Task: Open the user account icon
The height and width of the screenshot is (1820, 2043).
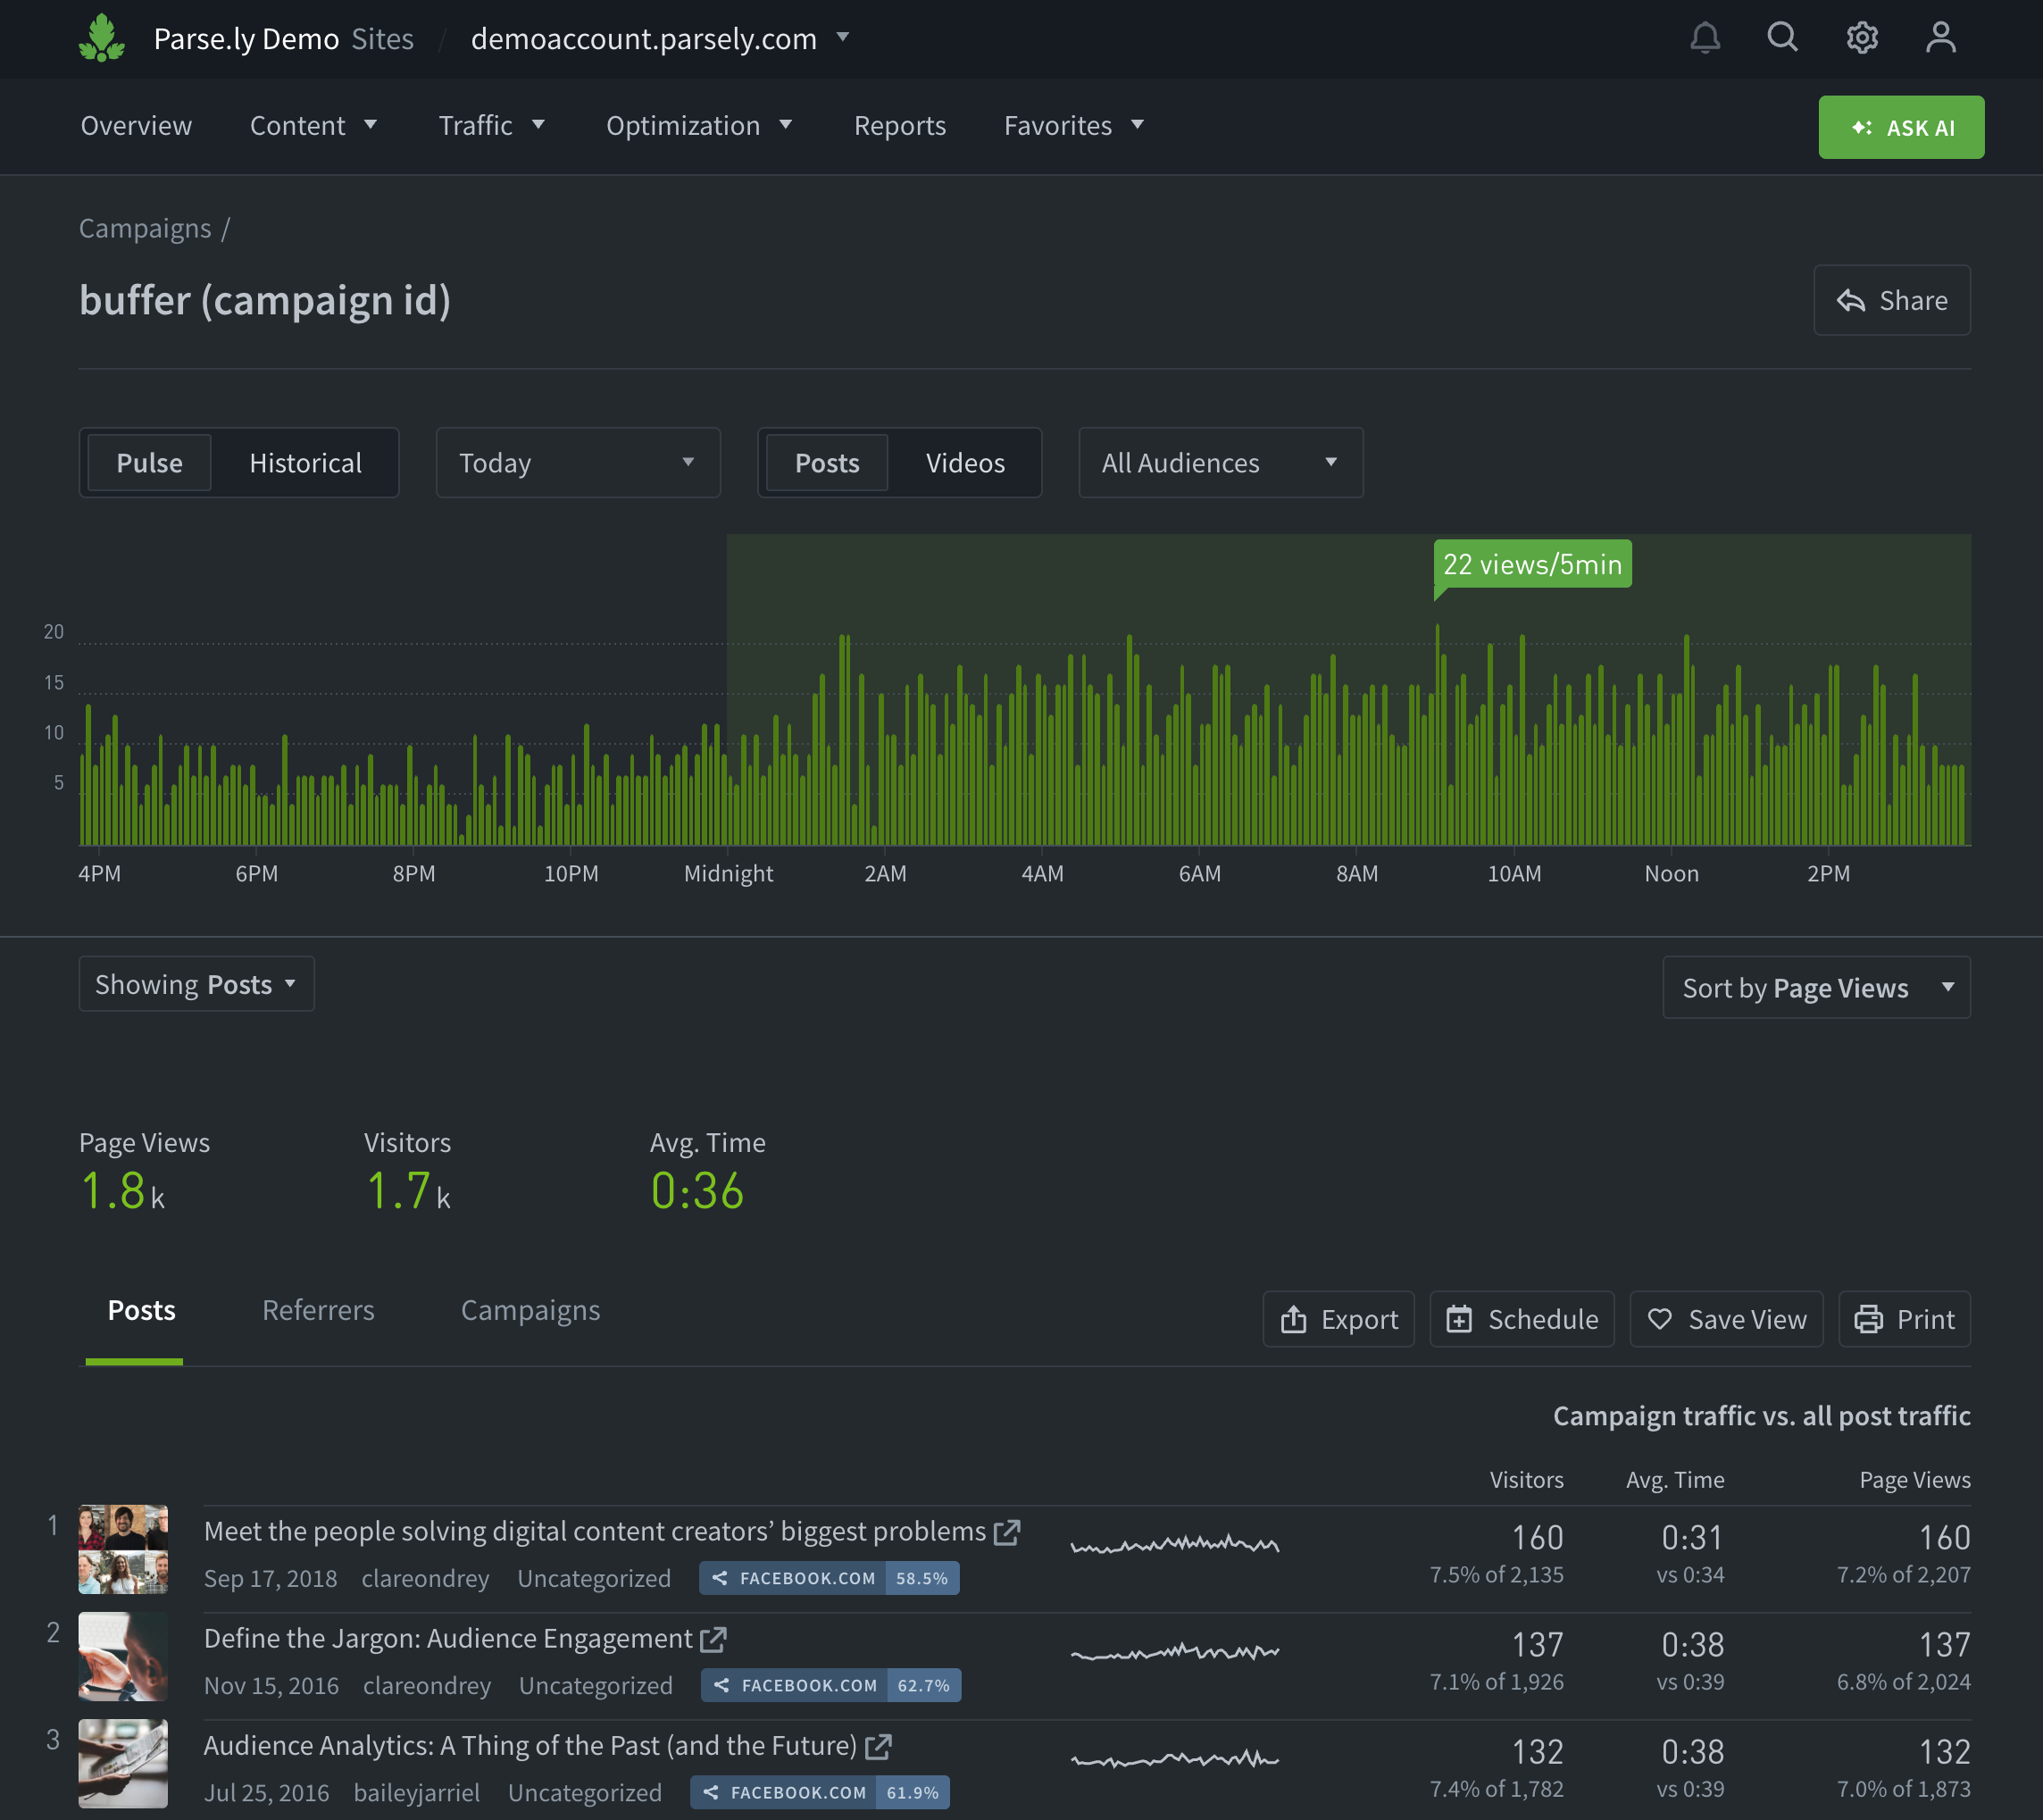Action: coord(1940,38)
